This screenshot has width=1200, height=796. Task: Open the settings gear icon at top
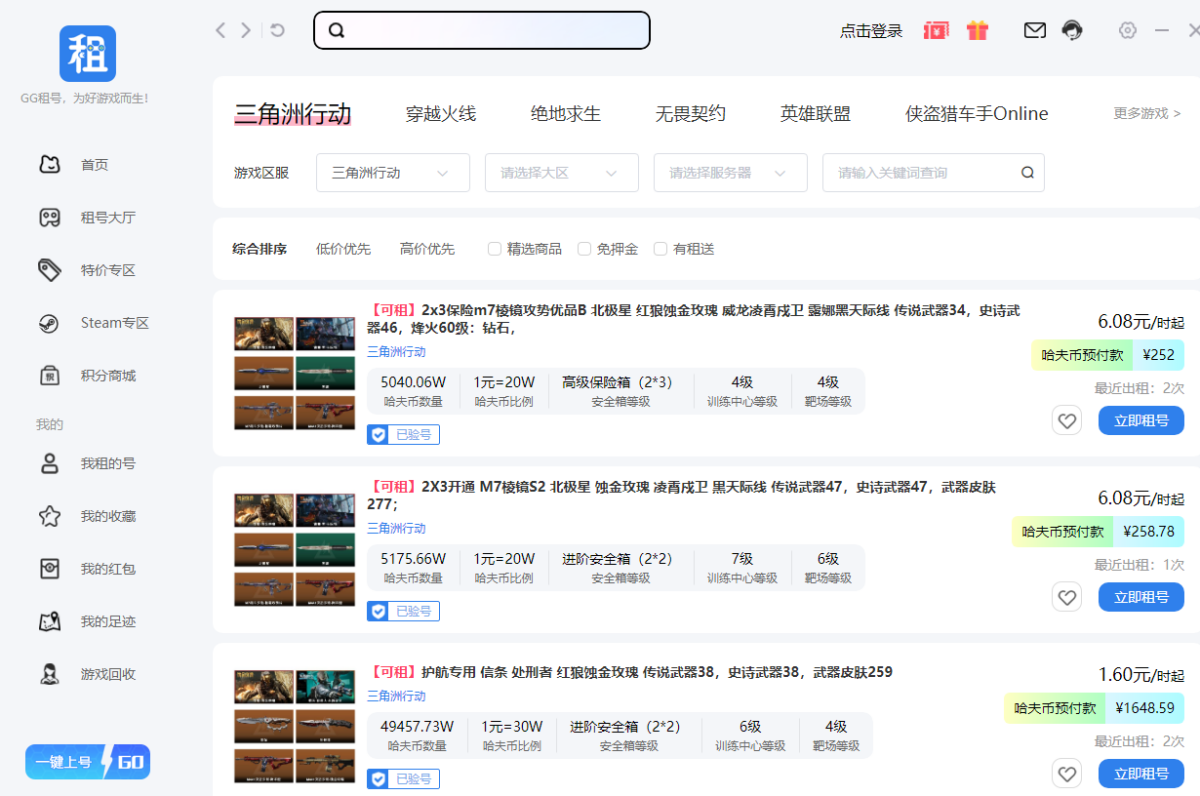[1128, 30]
